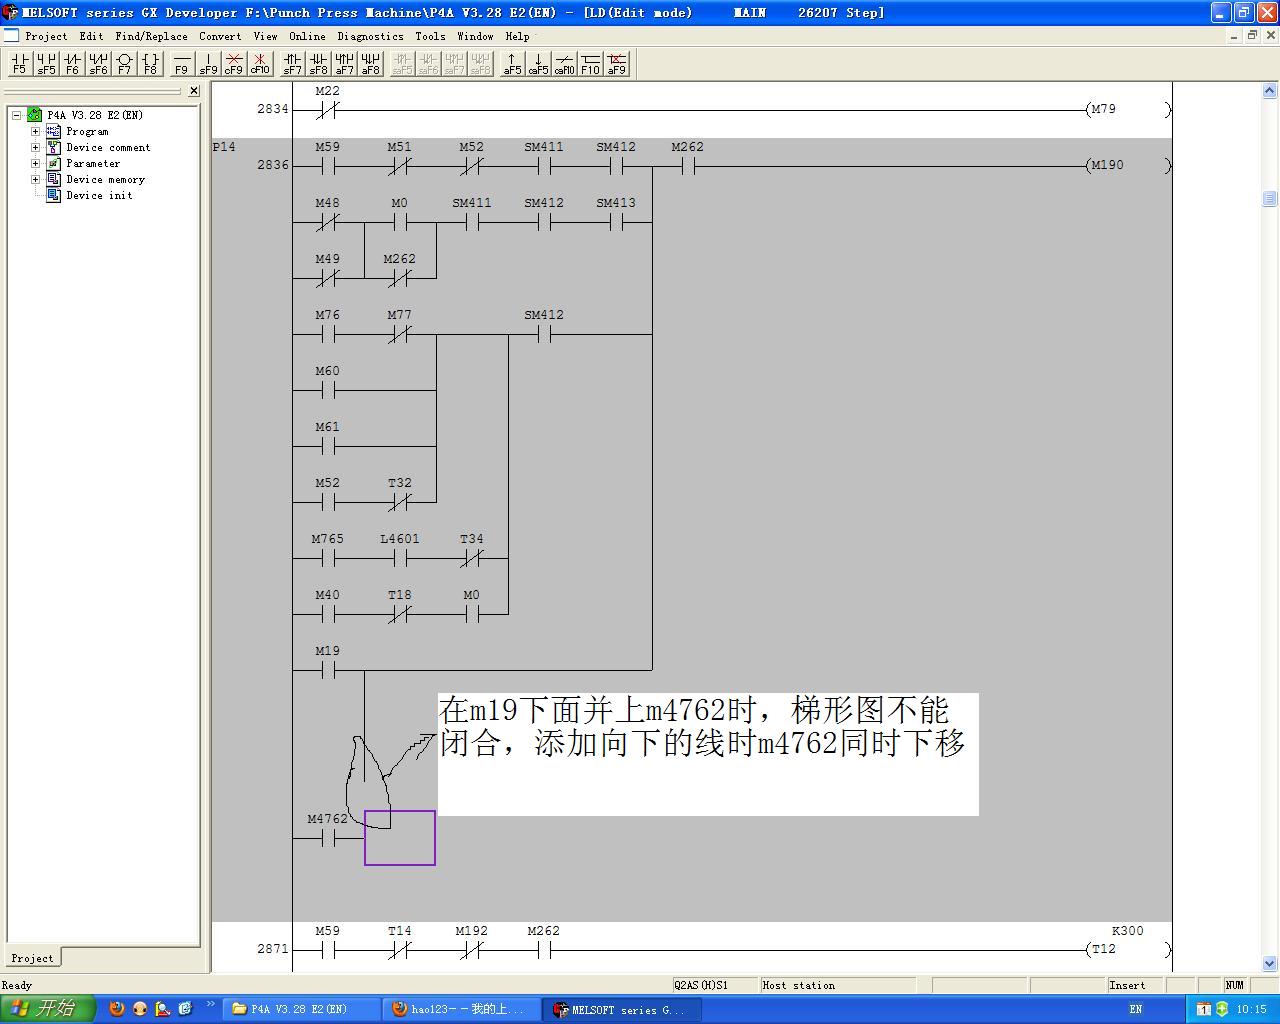Close the project tree panel
The image size is (1280, 1024).
click(x=194, y=91)
